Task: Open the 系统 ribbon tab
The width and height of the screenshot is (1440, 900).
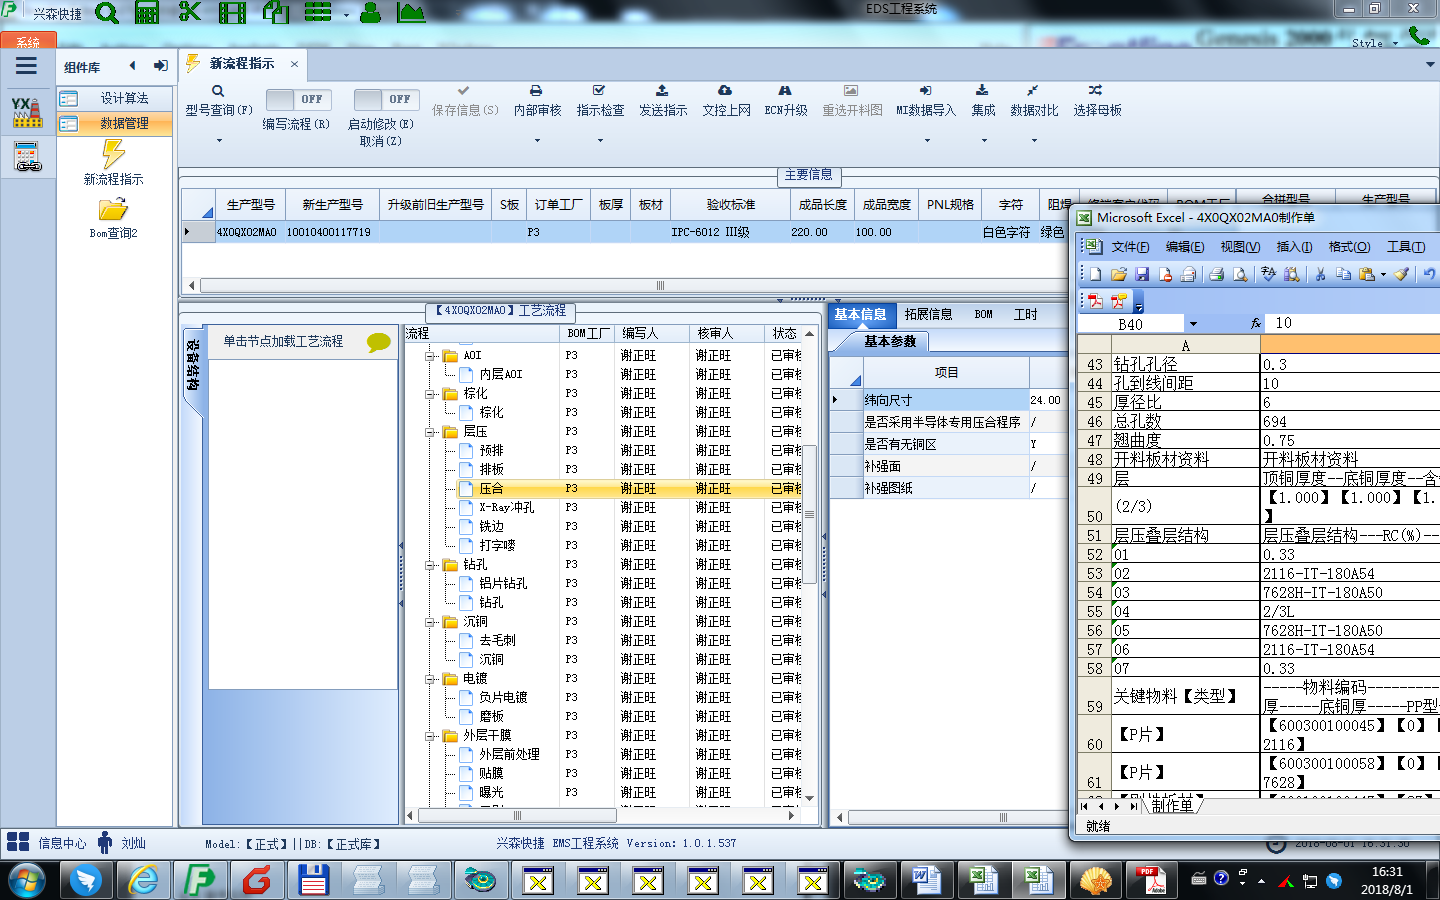Action: (x=28, y=41)
